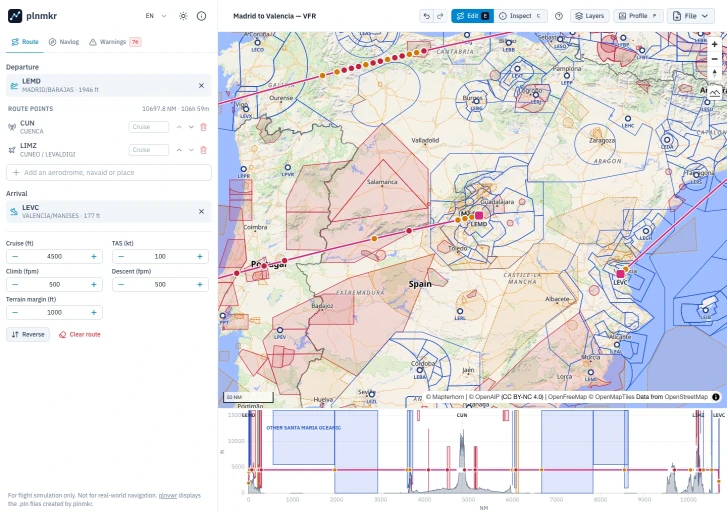The height and width of the screenshot is (512, 727).
Task: Open the plnvwr link in footer
Action: (168, 495)
